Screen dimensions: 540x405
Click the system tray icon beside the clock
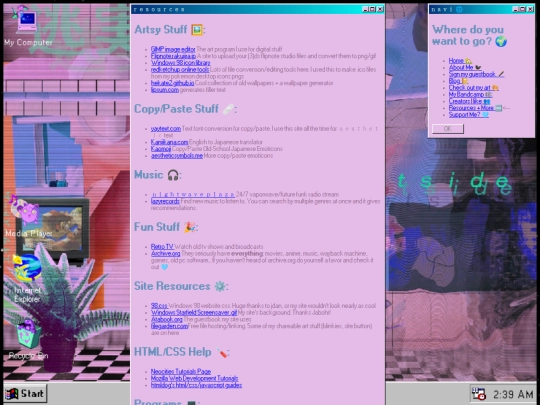[x=478, y=394]
